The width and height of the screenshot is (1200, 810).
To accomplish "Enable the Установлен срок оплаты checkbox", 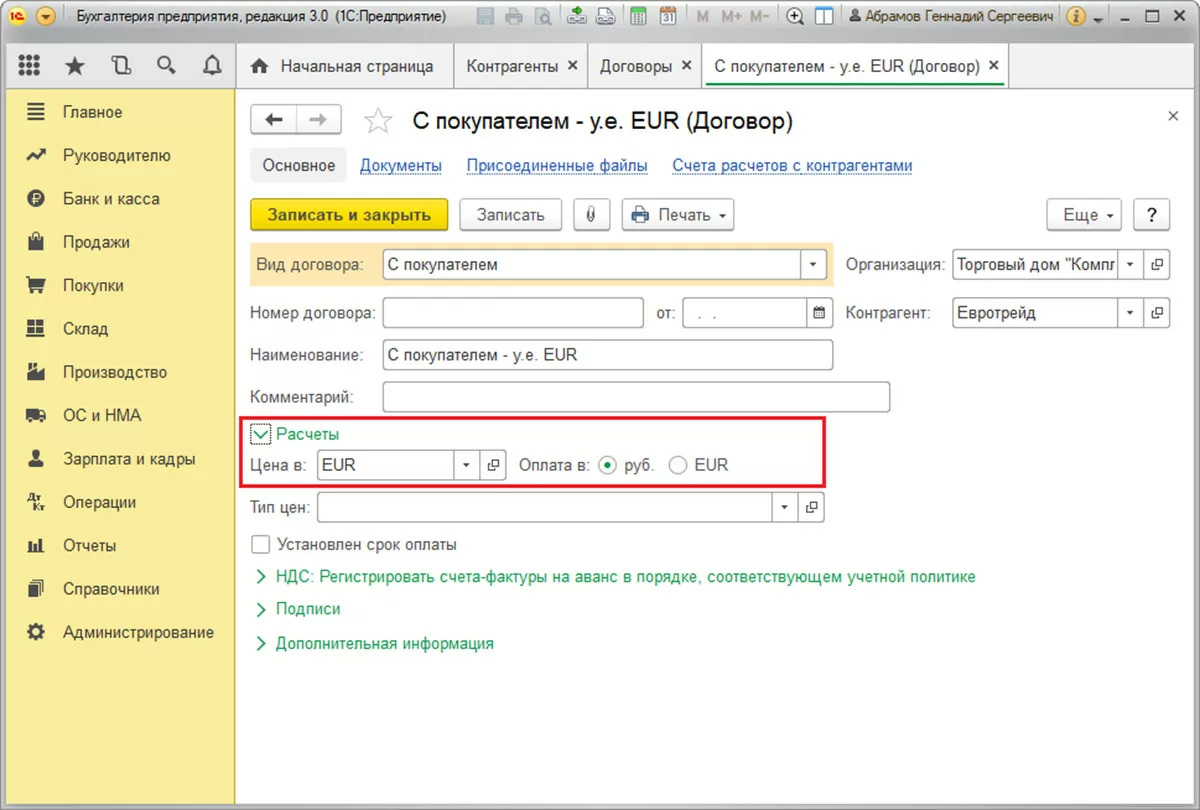I will (x=261, y=545).
